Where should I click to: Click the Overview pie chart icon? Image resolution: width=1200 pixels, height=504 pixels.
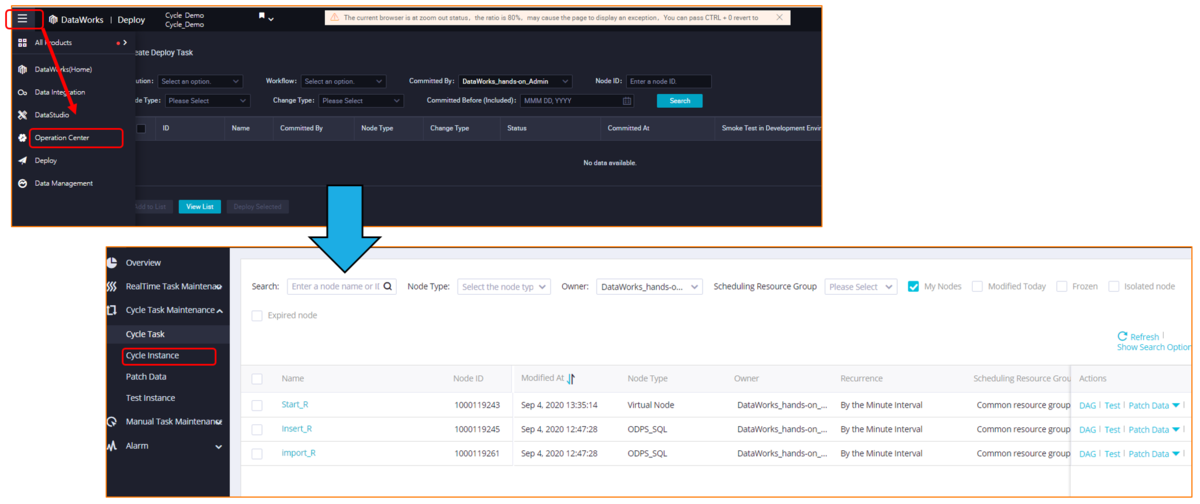[112, 262]
